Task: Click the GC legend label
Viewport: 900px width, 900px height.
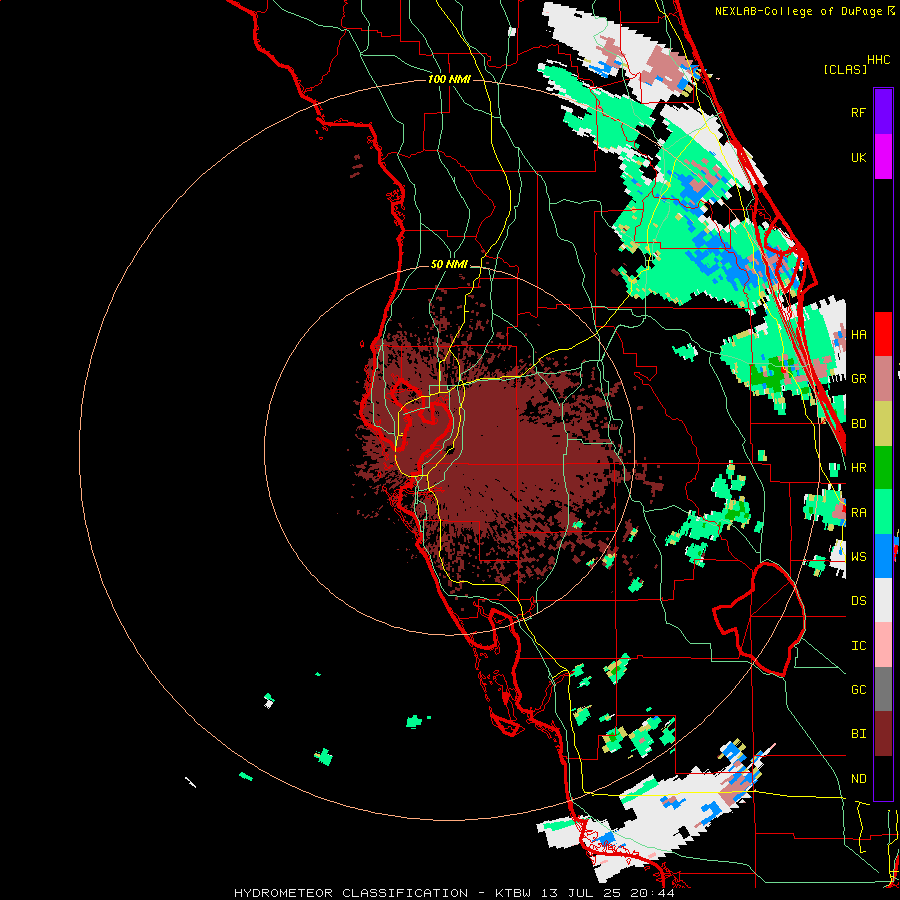Action: coord(858,690)
